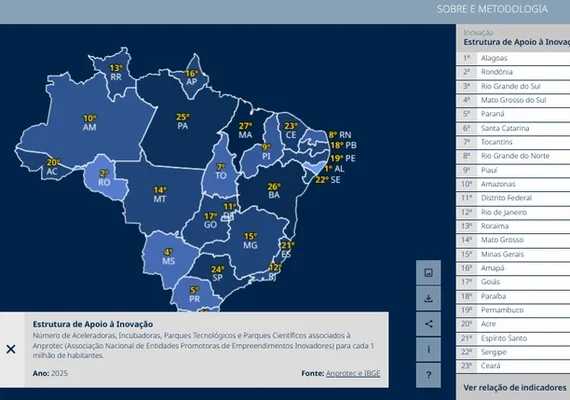
Task: Select Paraíba ranking row
Action: [513, 296]
